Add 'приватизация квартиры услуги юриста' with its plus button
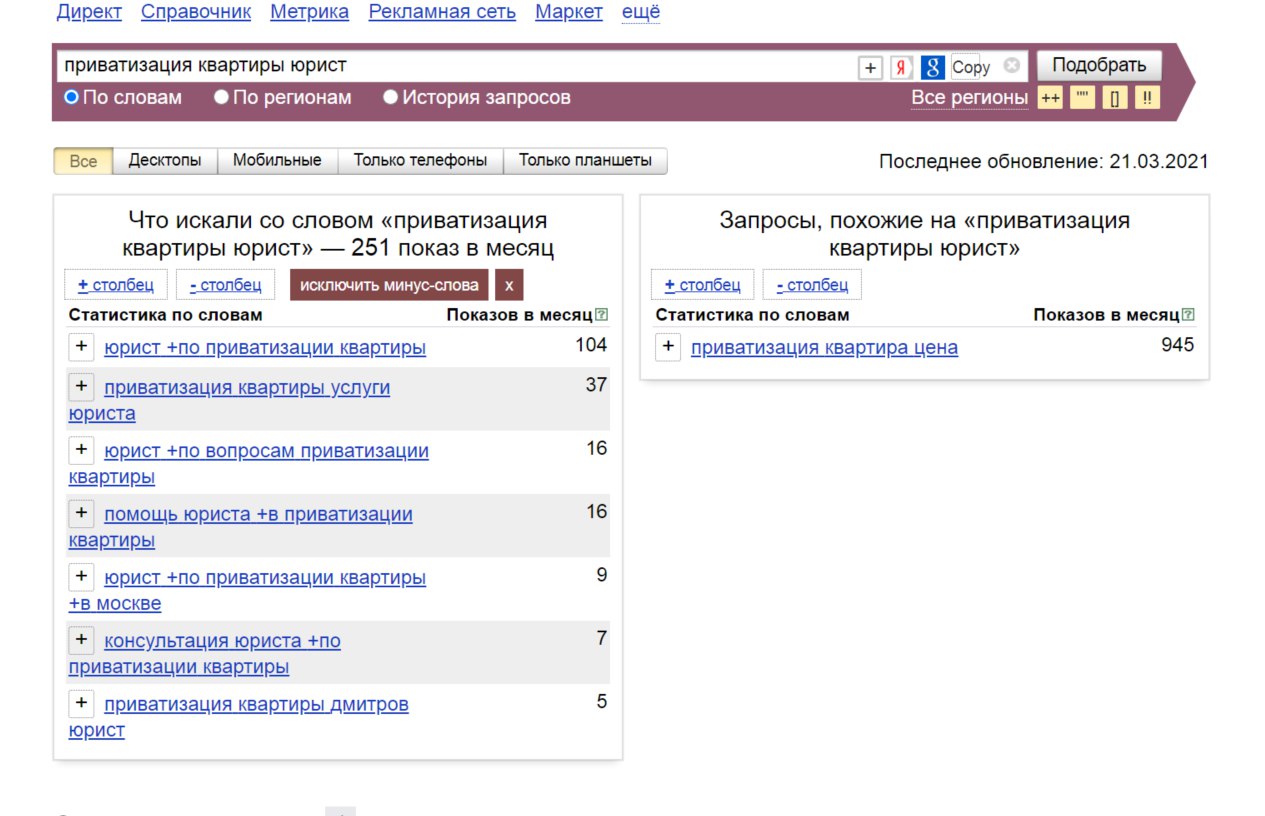 [x=81, y=386]
